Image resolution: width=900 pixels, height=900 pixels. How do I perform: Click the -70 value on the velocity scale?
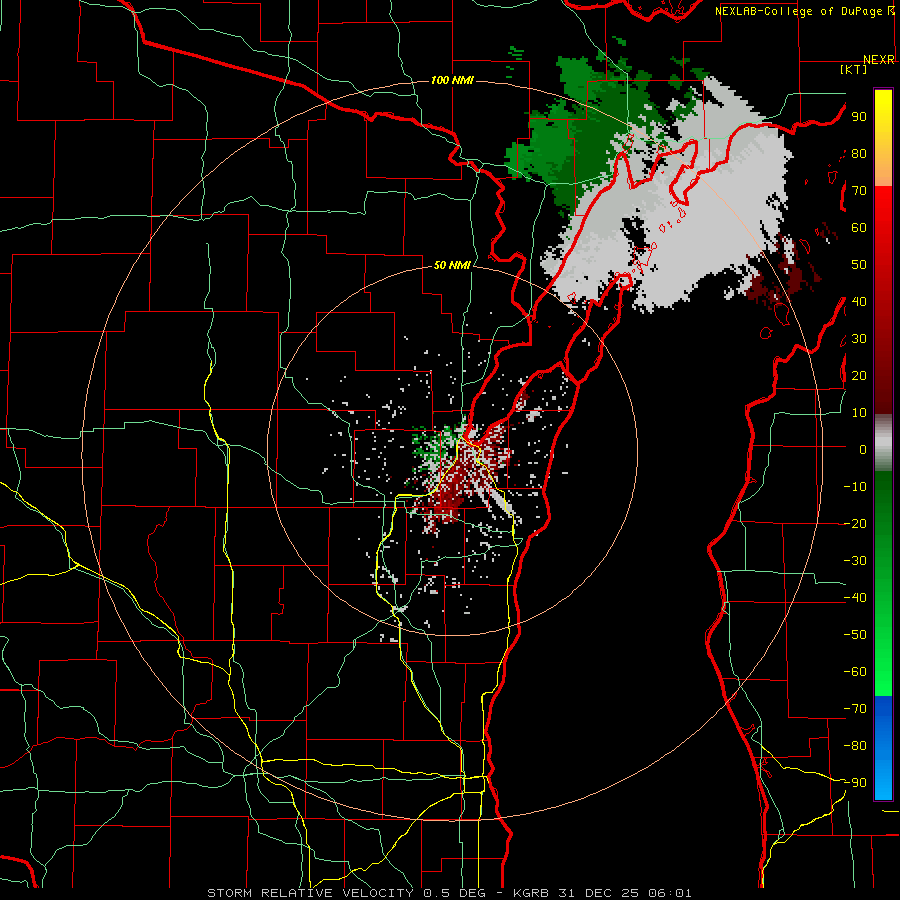click(x=855, y=709)
